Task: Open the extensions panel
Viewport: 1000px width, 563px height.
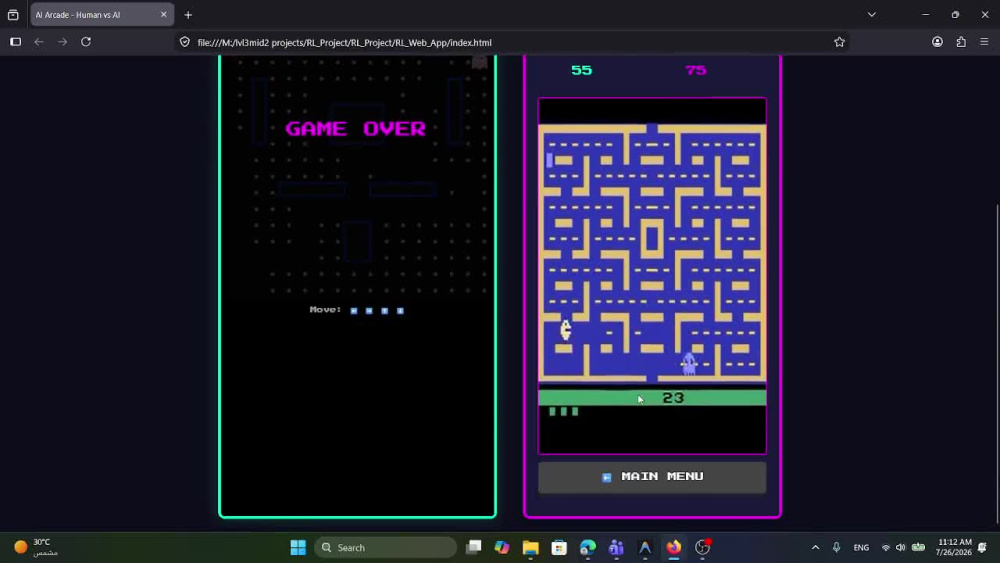Action: [960, 42]
